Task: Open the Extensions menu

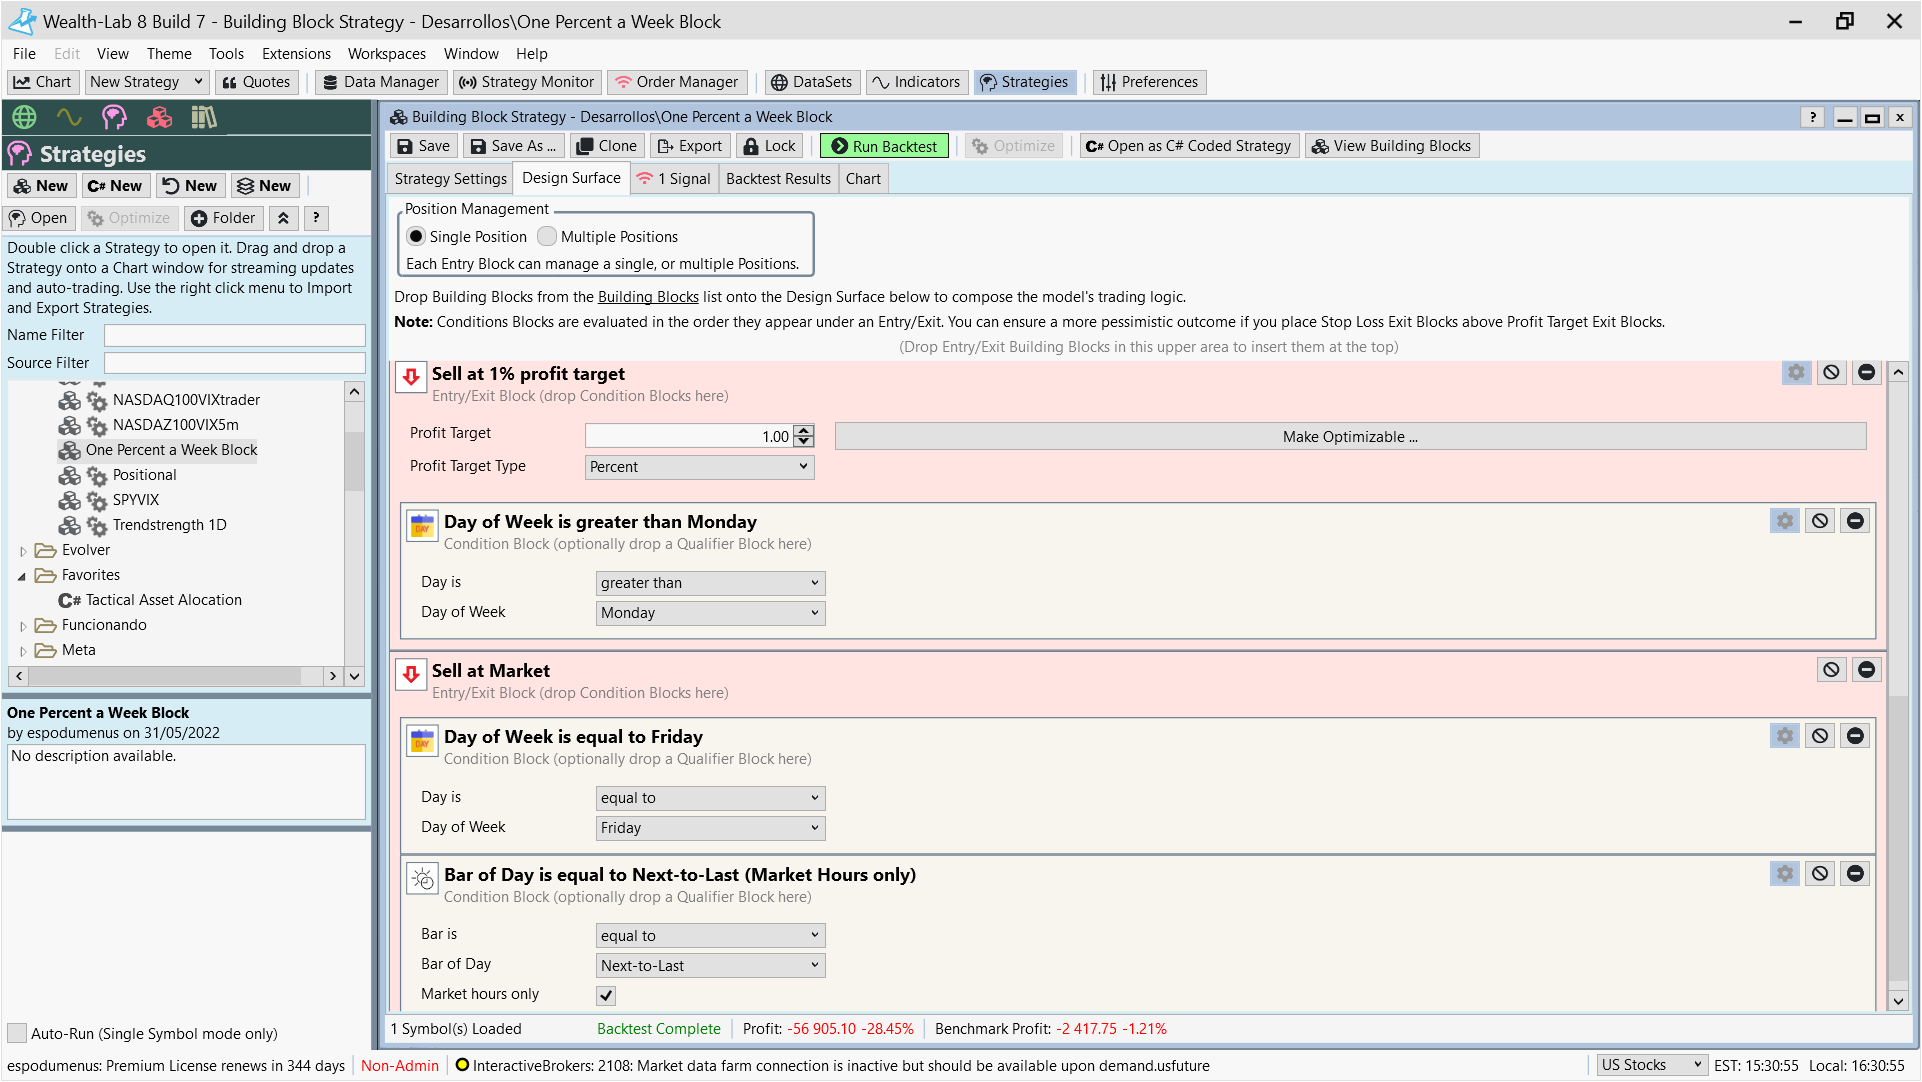Action: click(x=296, y=54)
